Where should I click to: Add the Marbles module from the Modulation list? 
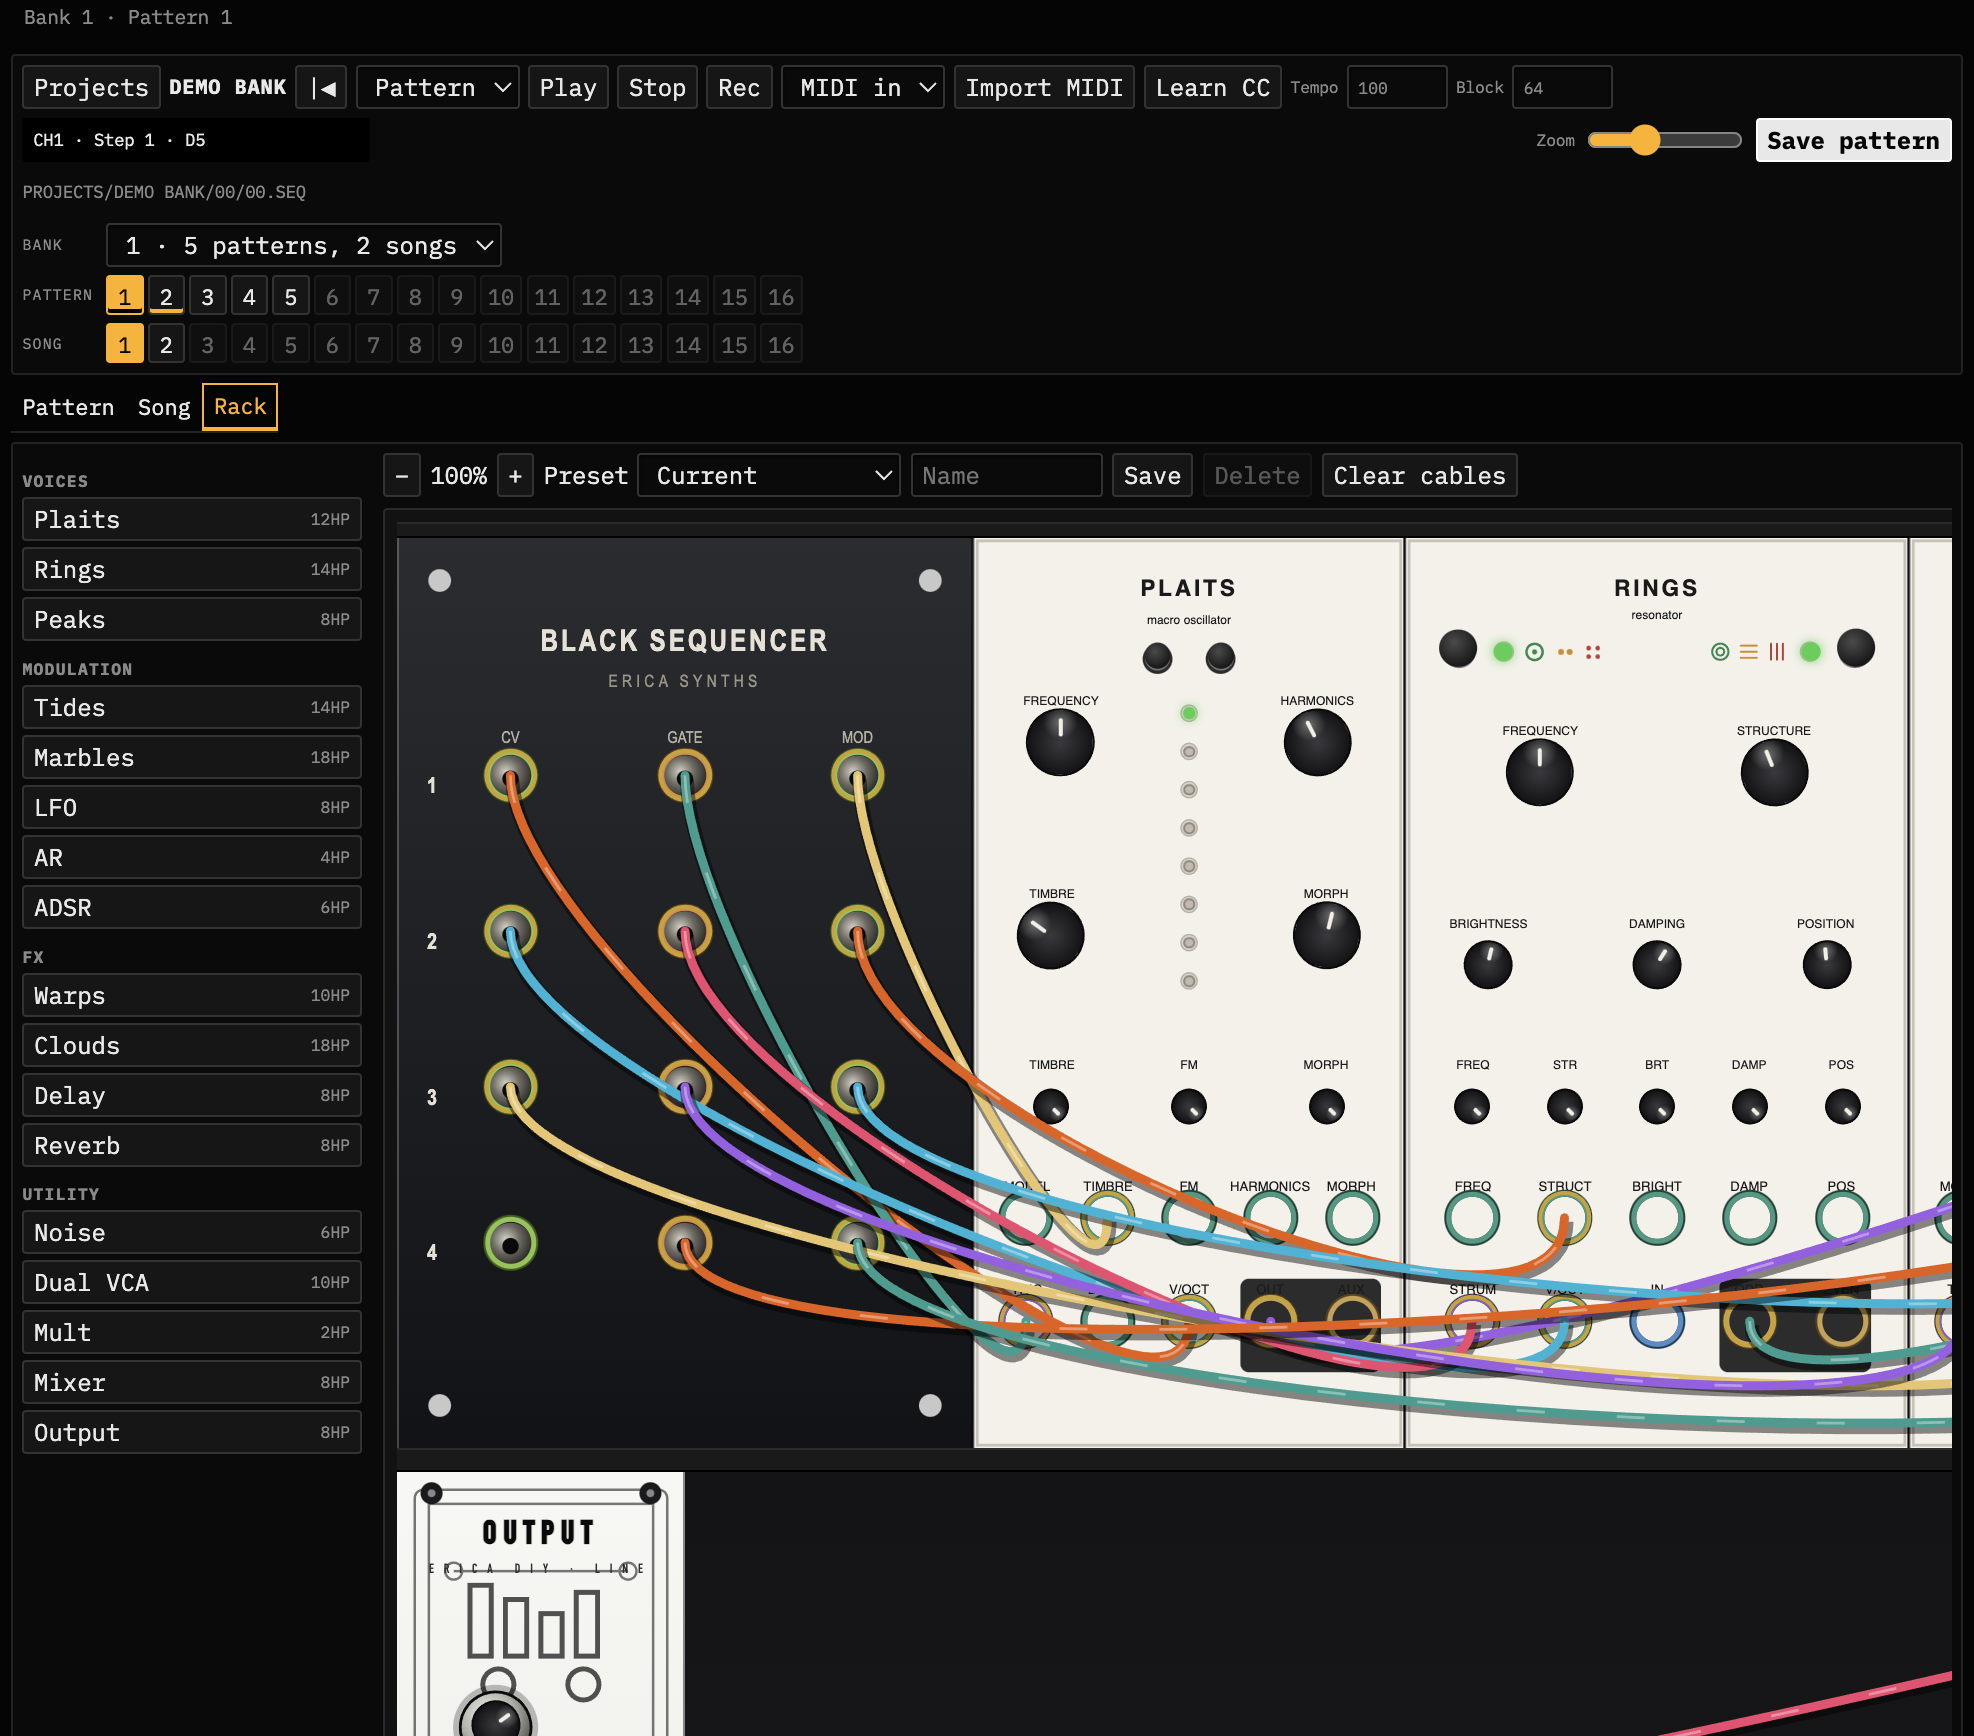pyautogui.click(x=192, y=758)
